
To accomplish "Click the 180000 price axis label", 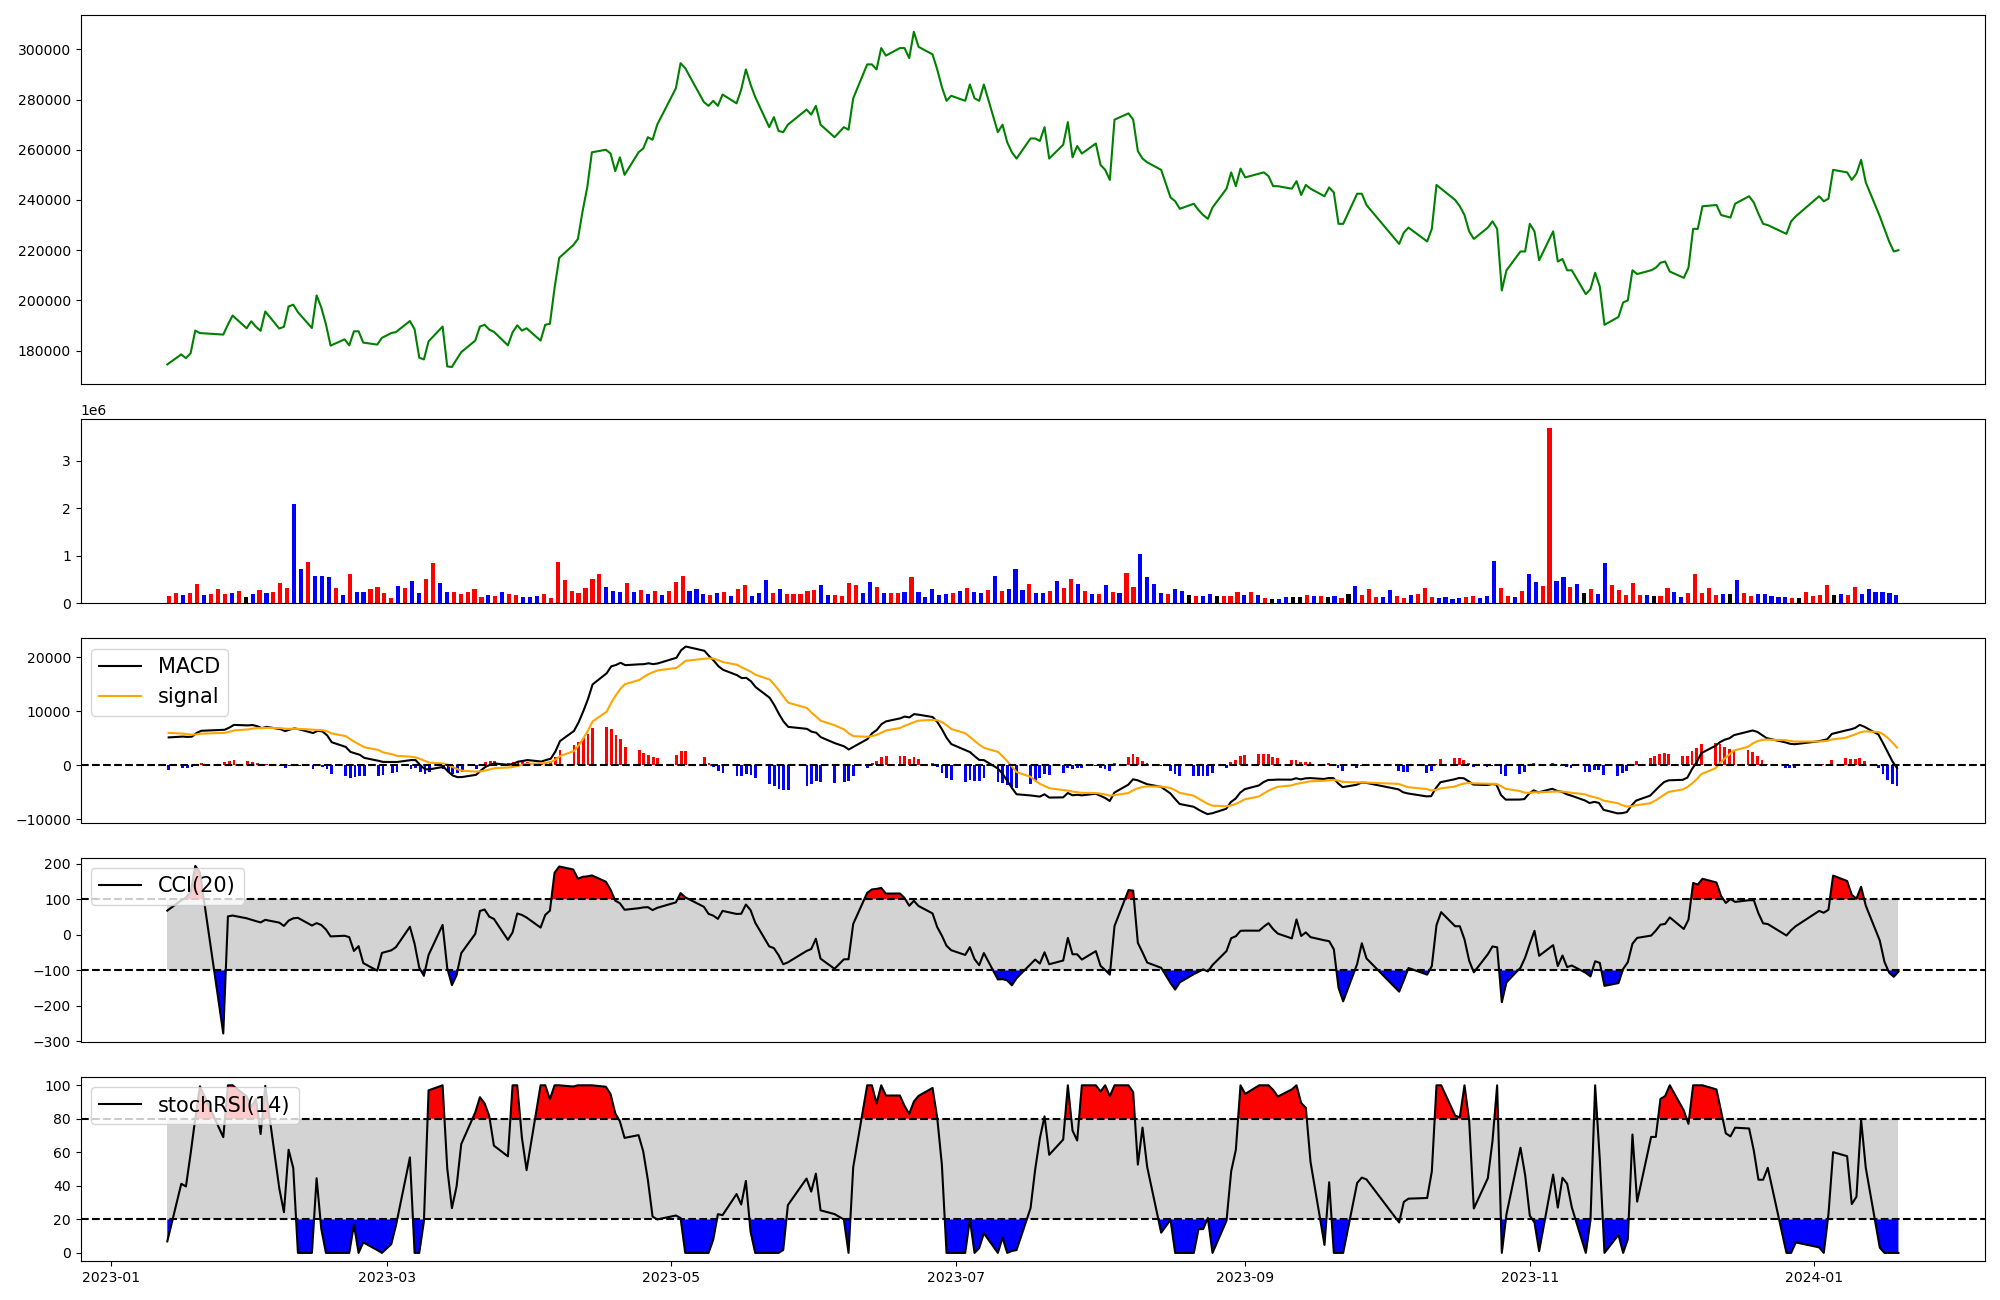I will pos(44,351).
